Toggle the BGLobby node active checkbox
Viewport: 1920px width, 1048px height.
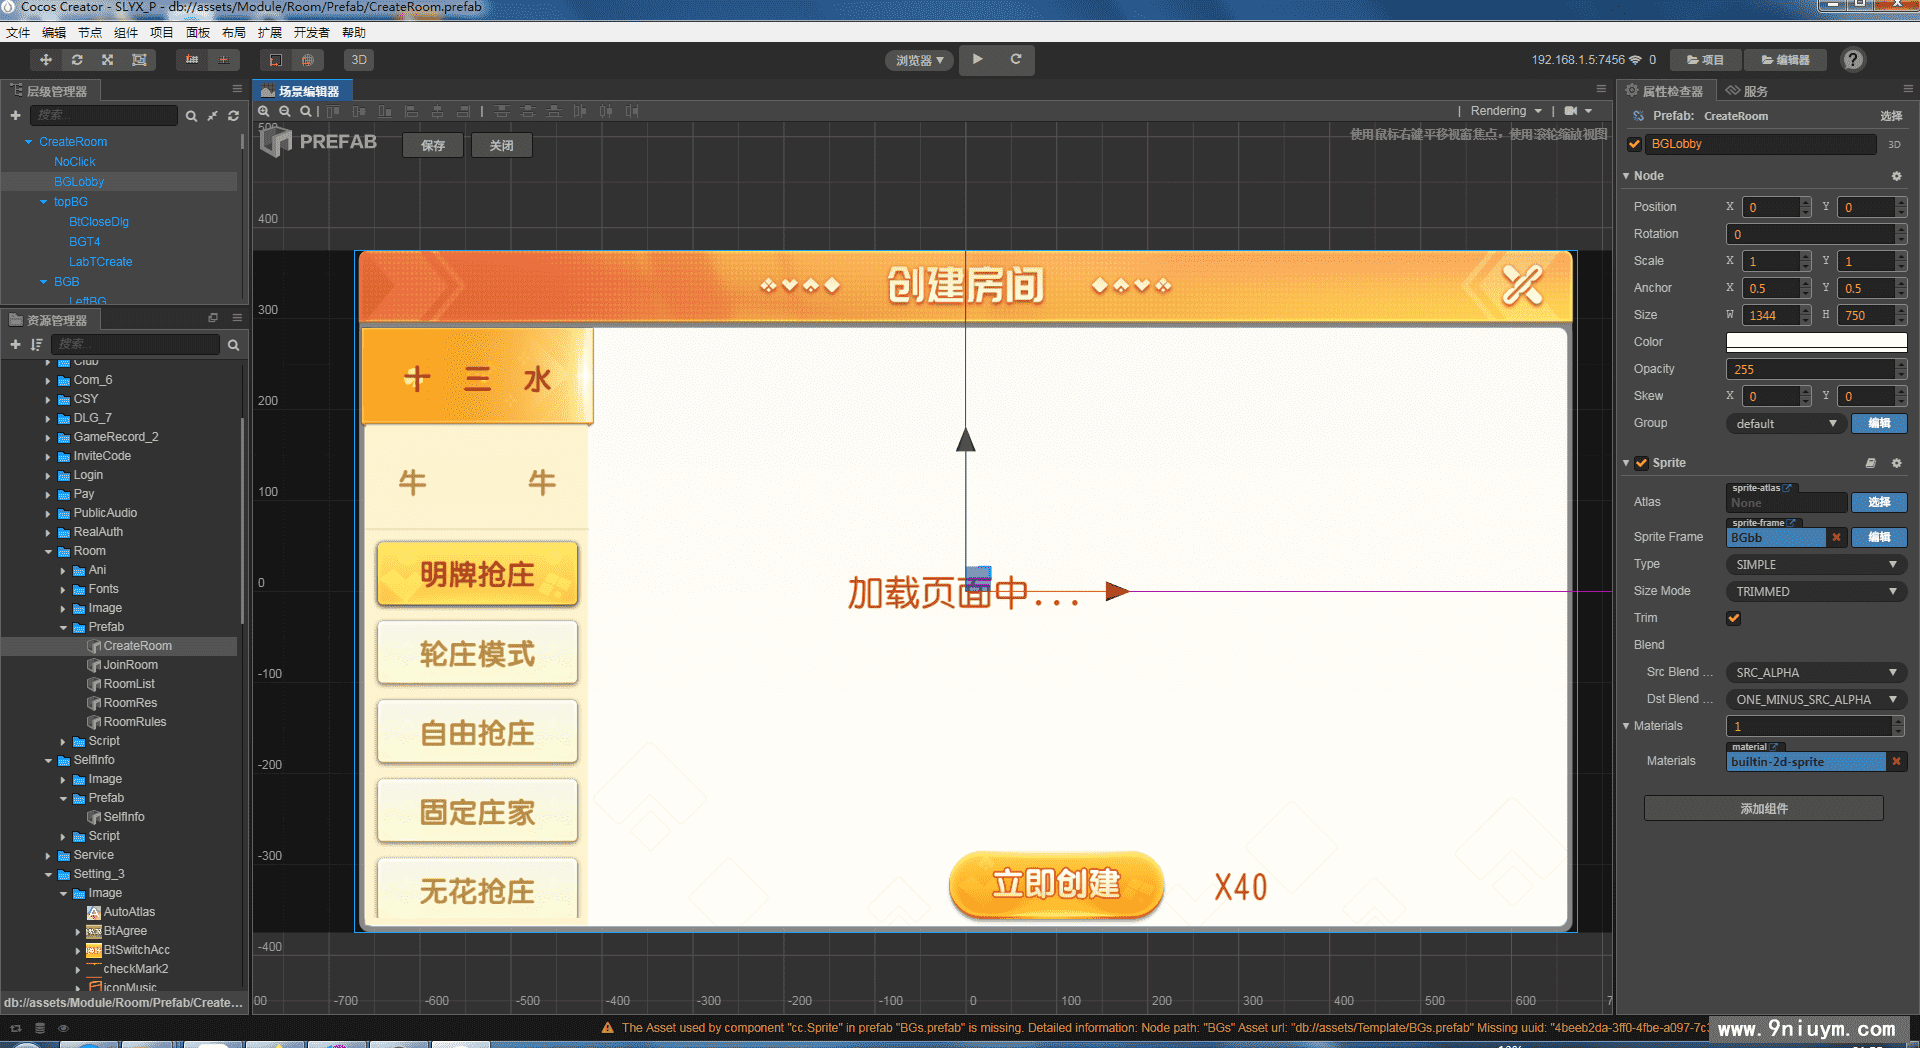pyautogui.click(x=1633, y=144)
